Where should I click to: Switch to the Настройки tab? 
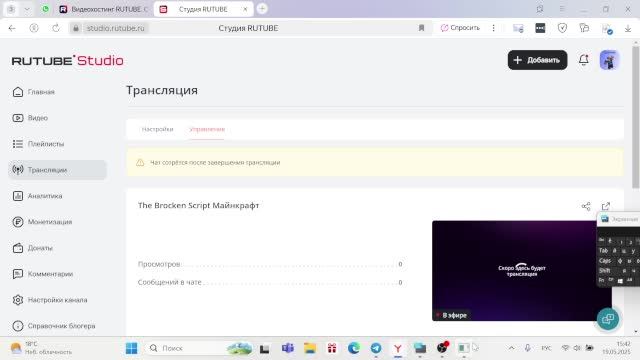pyautogui.click(x=158, y=129)
